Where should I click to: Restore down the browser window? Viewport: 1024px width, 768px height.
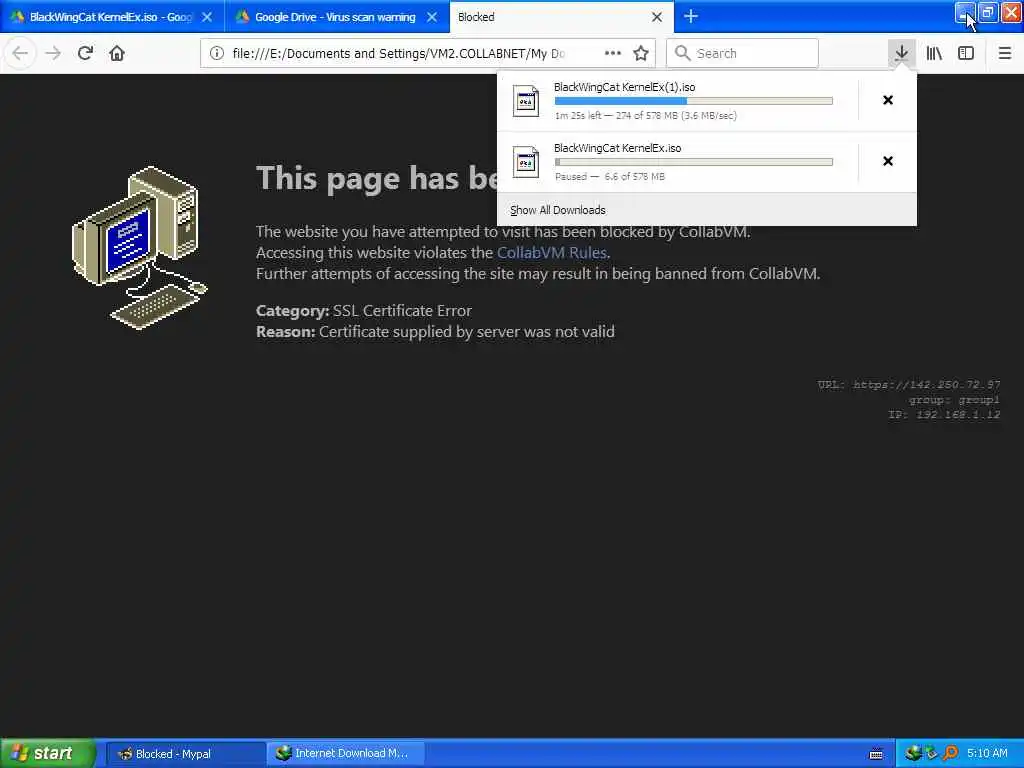[x=987, y=12]
